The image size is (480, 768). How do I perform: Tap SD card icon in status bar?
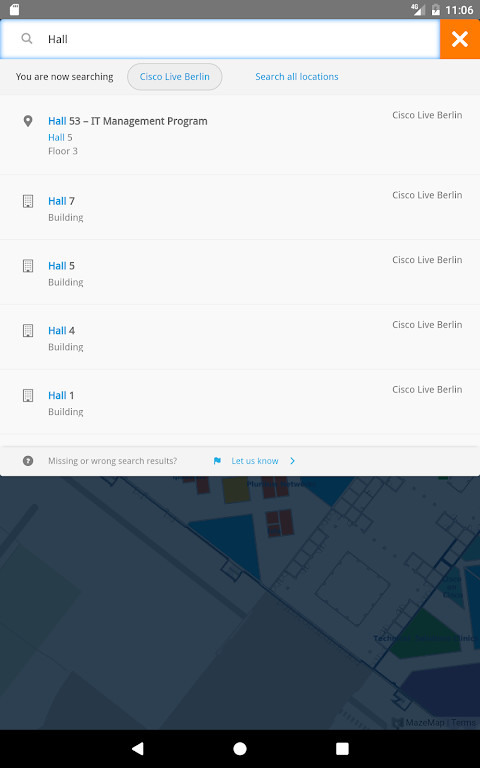tap(15, 9)
